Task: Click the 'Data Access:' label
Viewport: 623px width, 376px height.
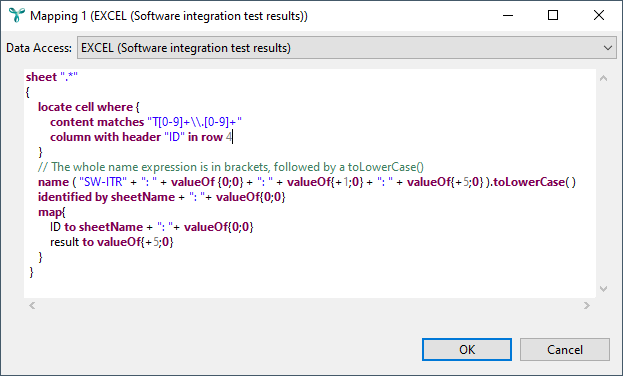Action: [39, 48]
